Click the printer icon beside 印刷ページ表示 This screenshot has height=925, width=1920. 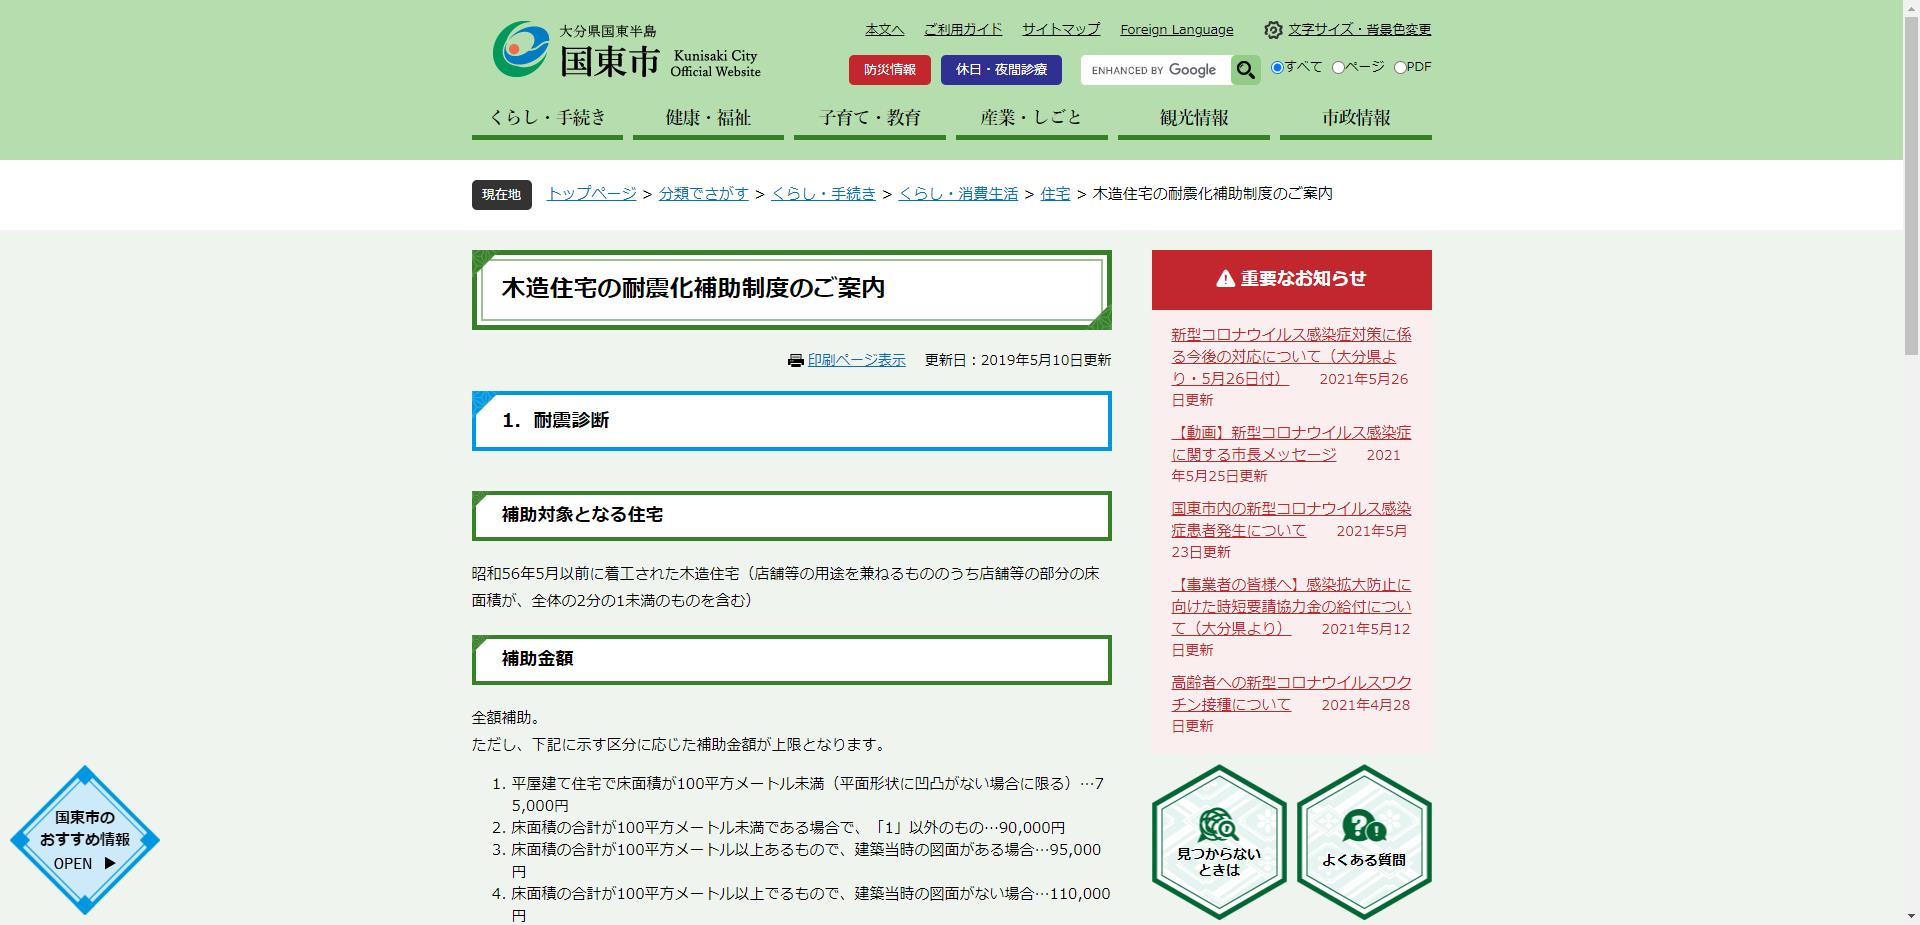click(793, 360)
